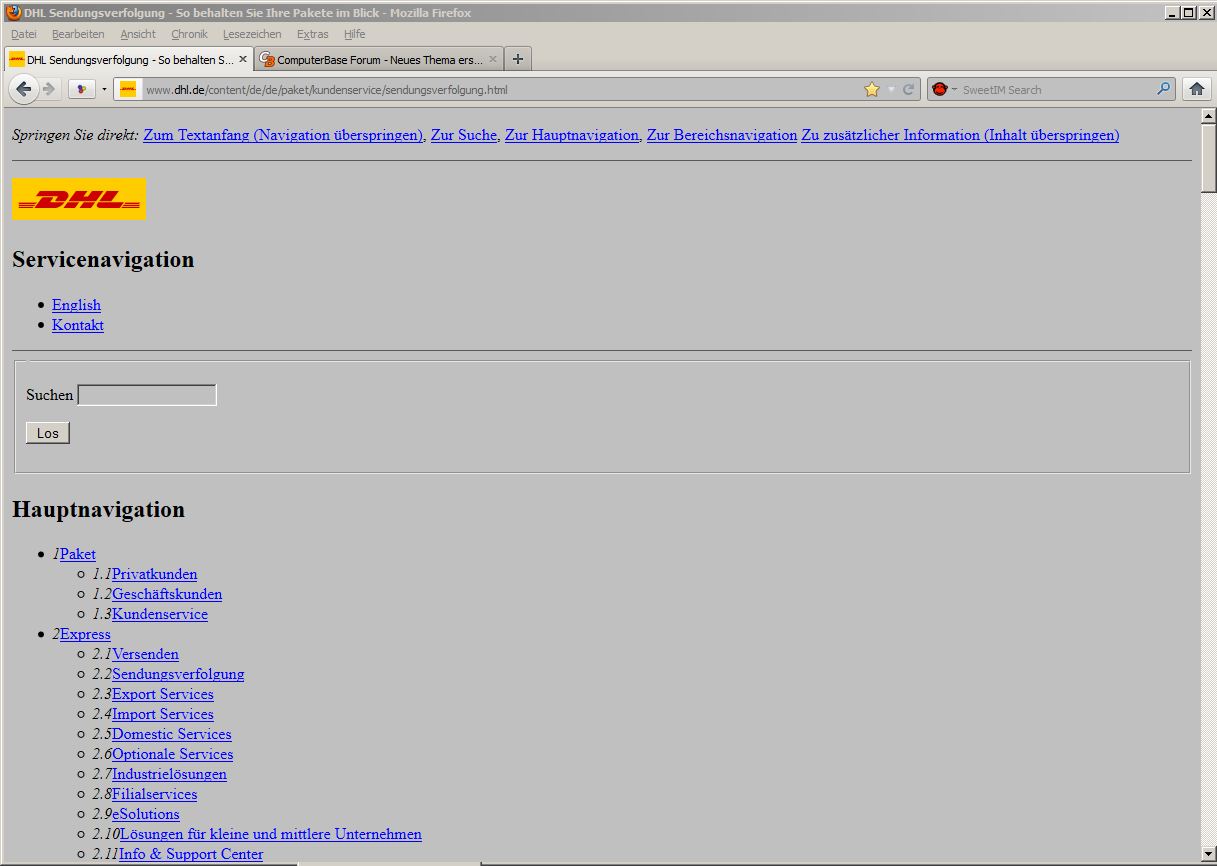Screen dimensions: 1217x866
Task: Click the Los button
Action: pyautogui.click(x=48, y=433)
